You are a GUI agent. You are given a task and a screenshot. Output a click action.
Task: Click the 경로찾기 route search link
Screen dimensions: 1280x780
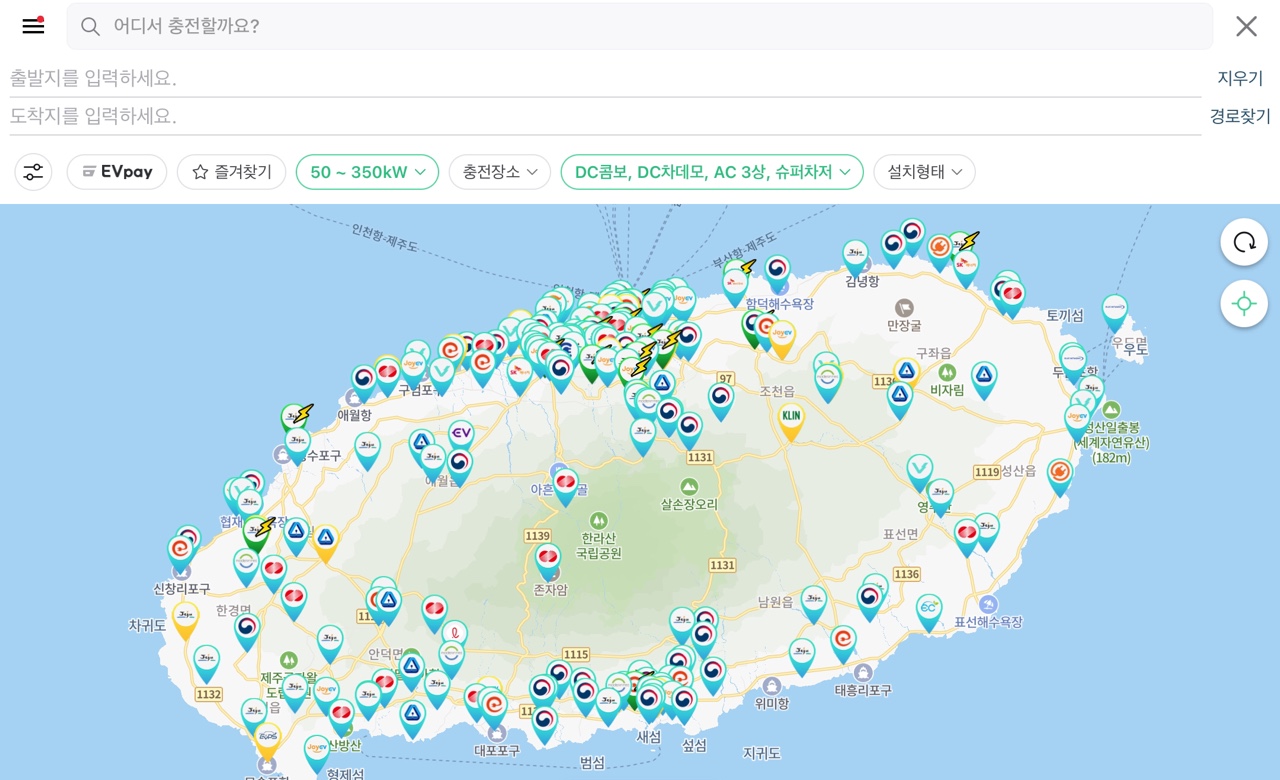click(1240, 116)
